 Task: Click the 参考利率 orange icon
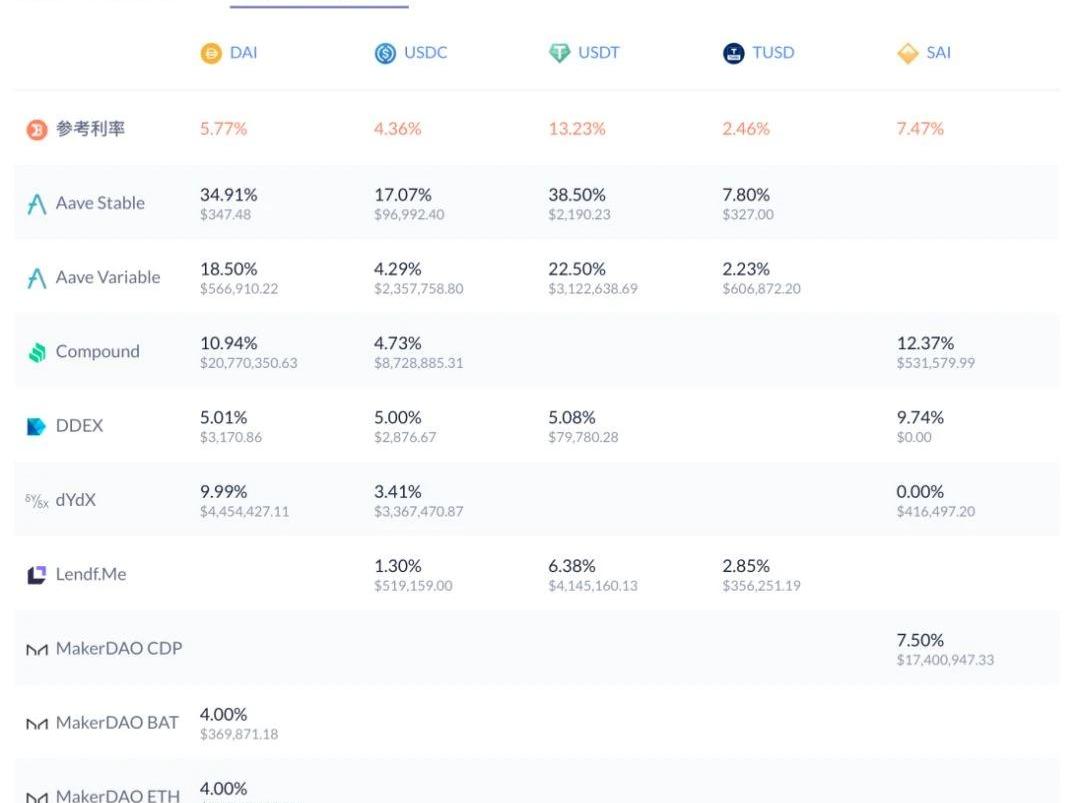pos(37,129)
